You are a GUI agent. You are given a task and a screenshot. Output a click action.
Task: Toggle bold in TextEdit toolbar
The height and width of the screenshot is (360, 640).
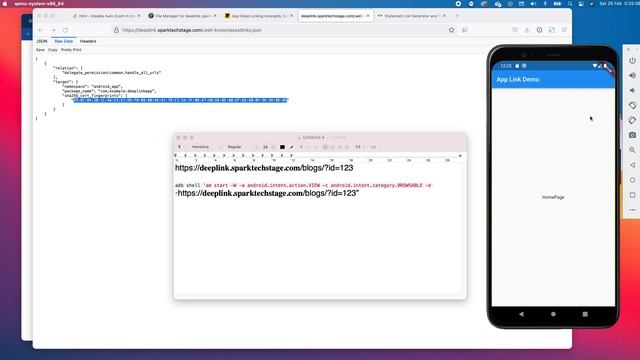pyautogui.click(x=301, y=147)
